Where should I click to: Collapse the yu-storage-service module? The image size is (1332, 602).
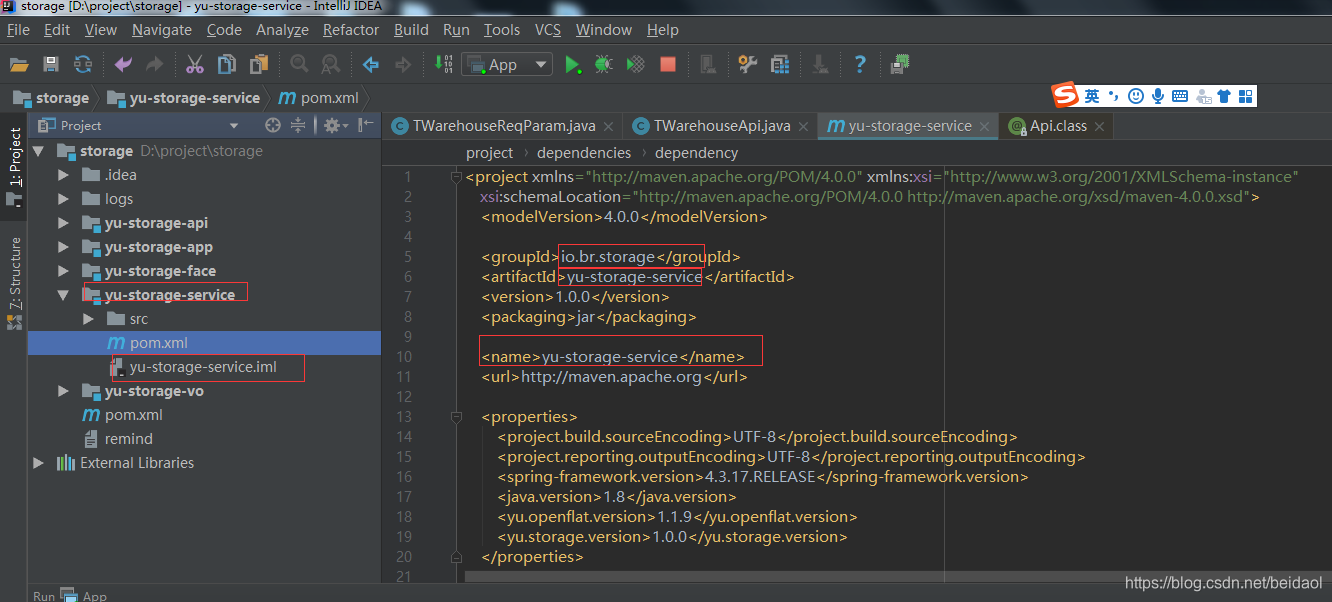coord(64,295)
